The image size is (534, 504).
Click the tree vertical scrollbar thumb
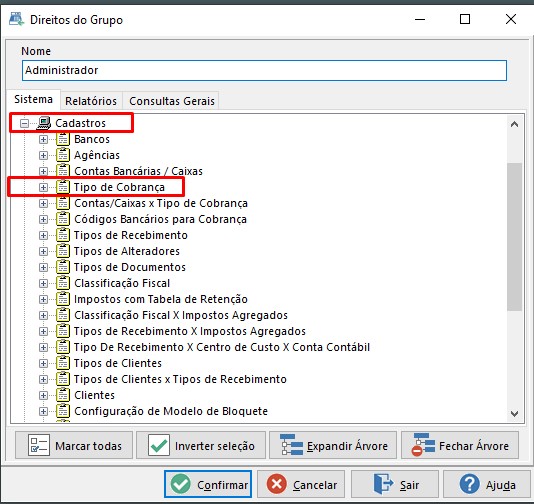click(514, 237)
